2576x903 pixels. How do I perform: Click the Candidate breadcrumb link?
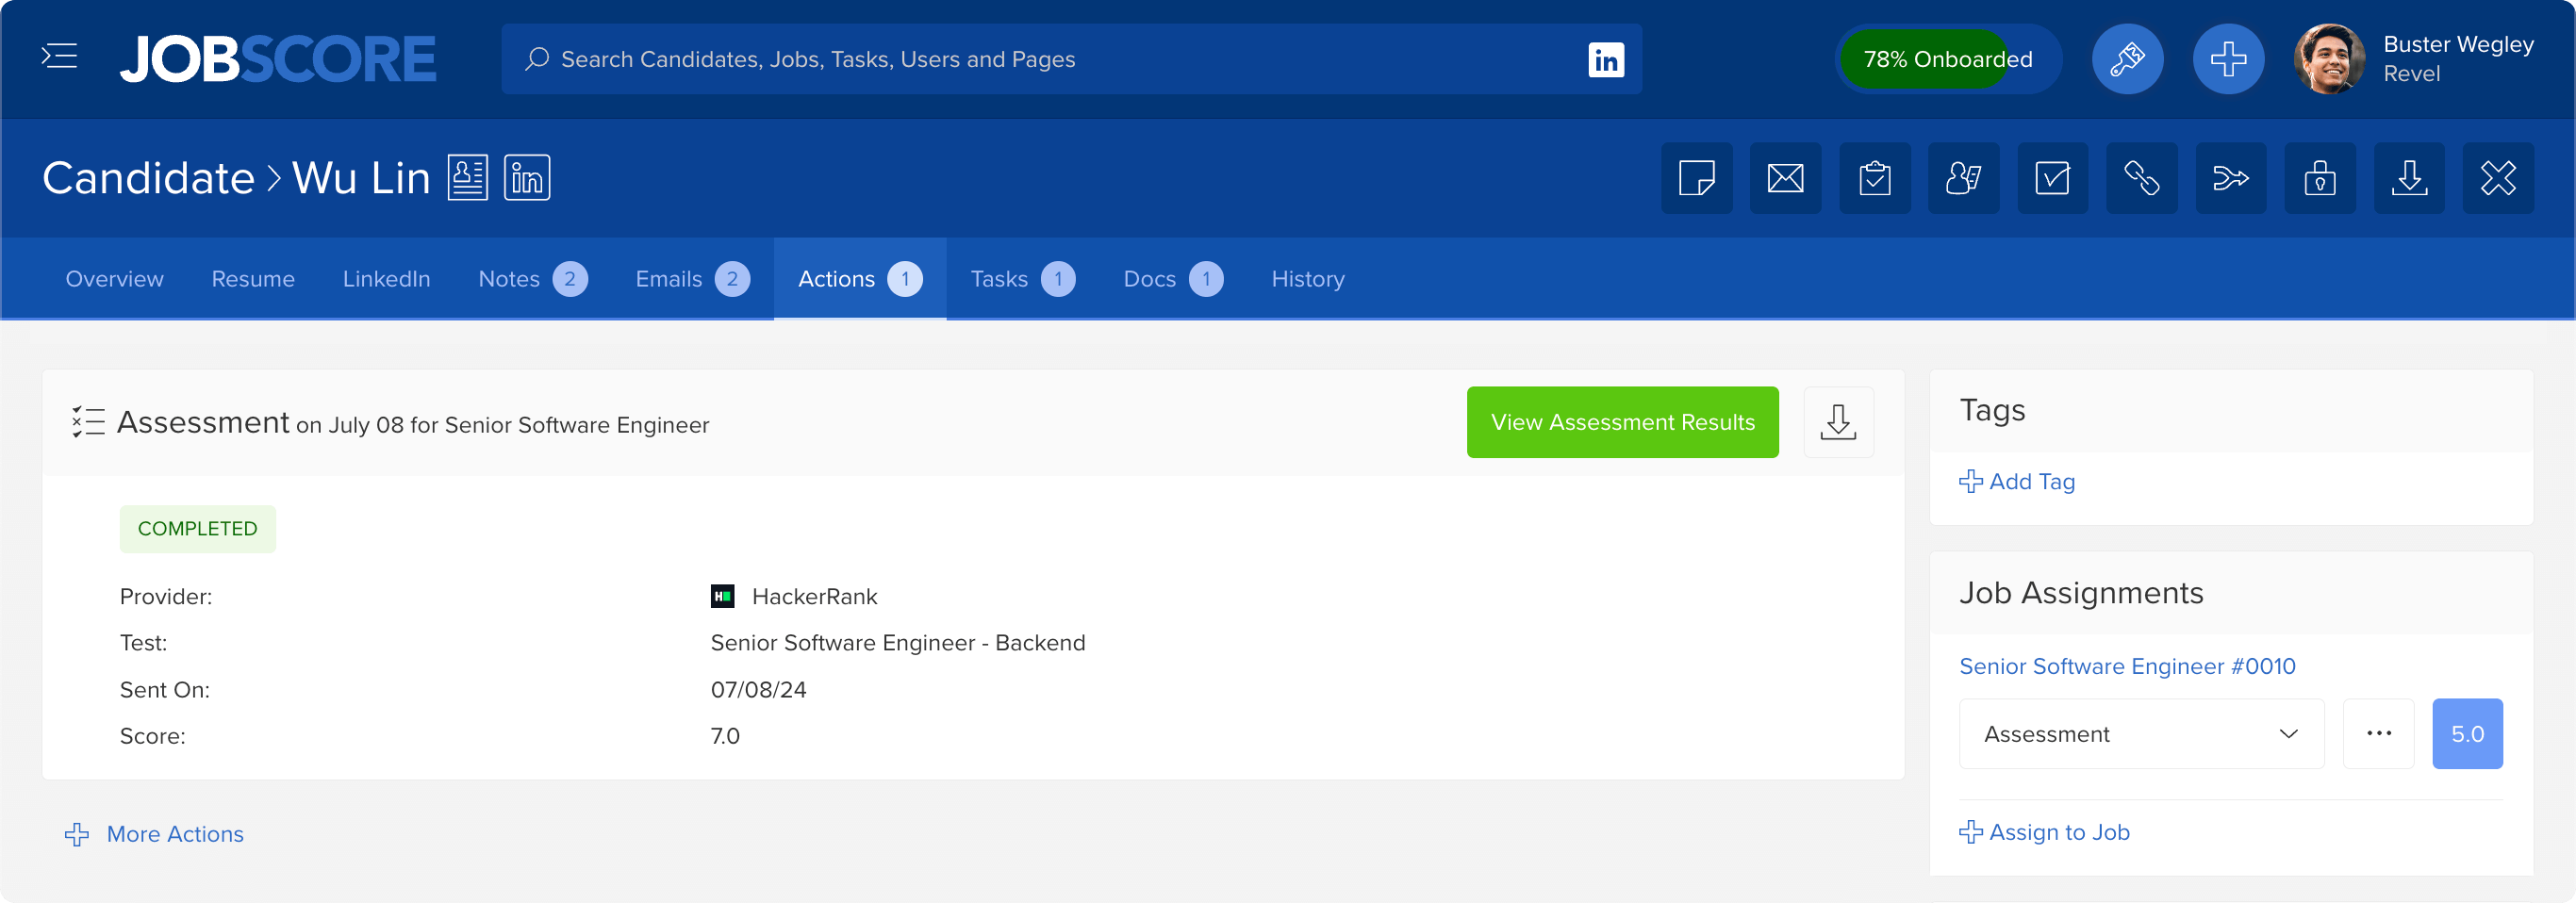click(148, 178)
